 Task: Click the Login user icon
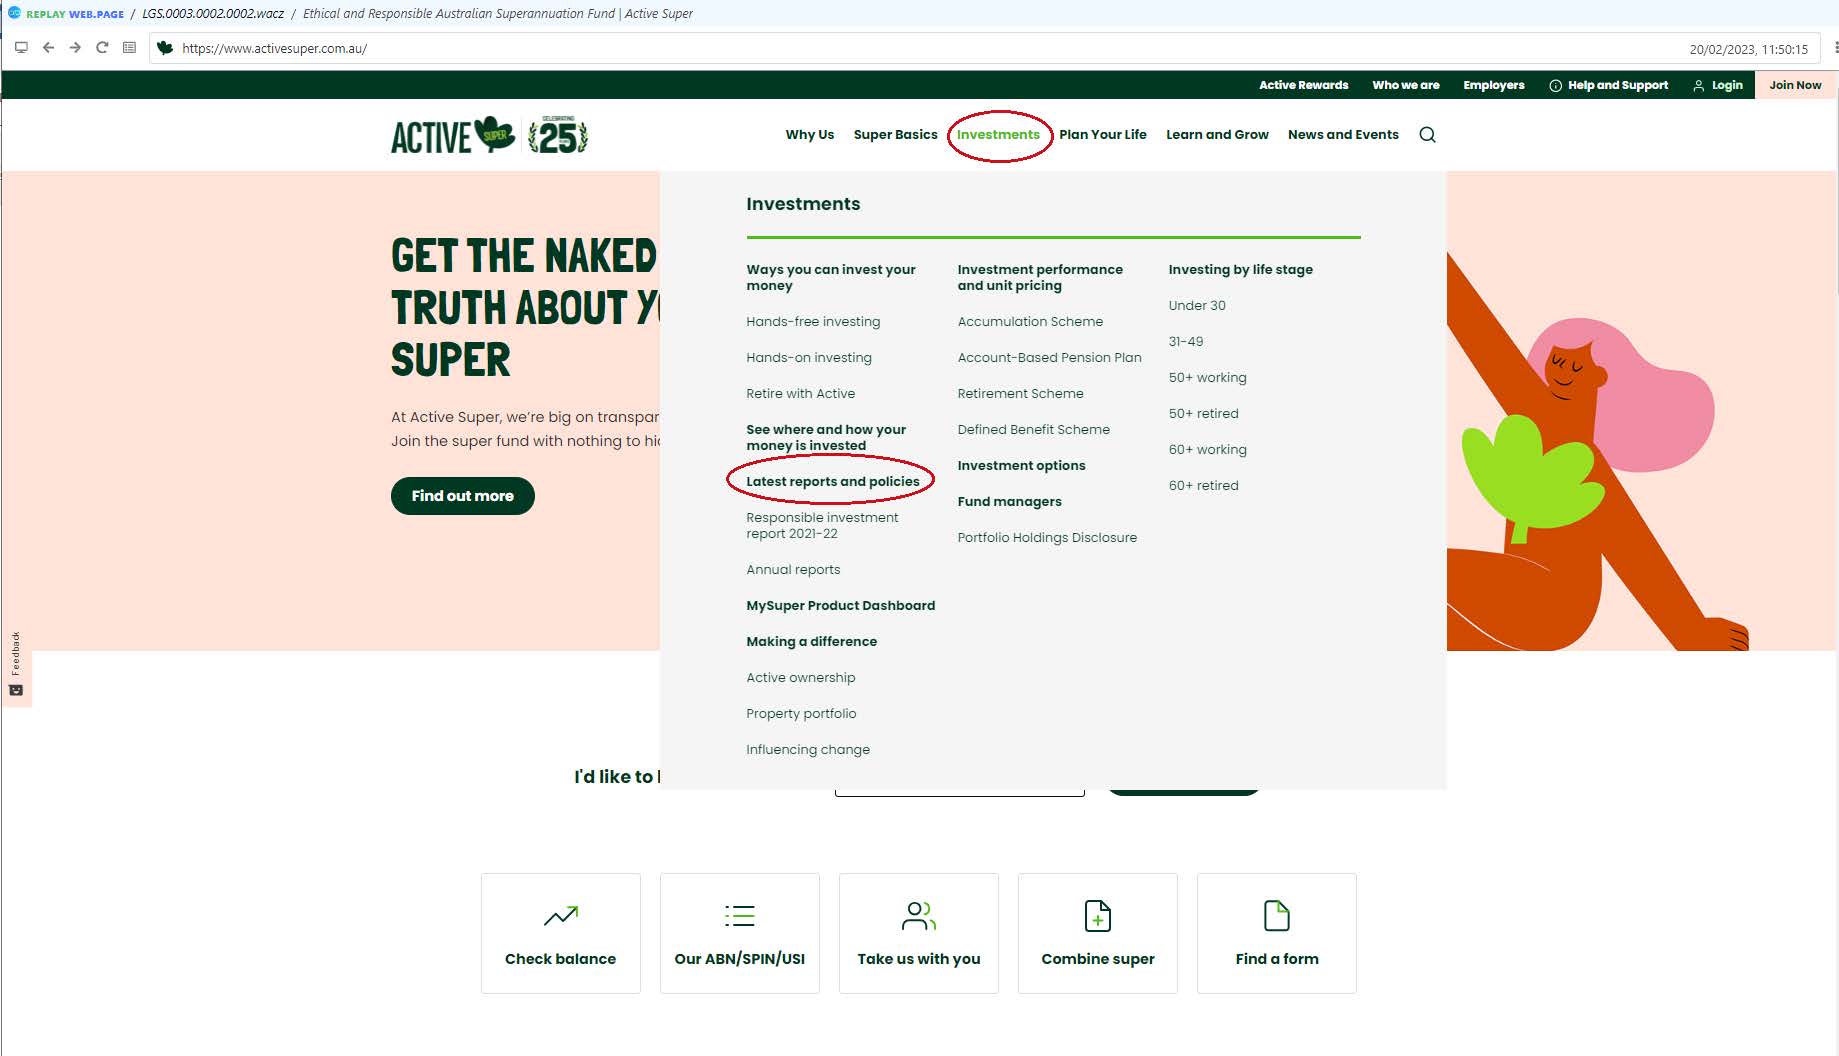[1698, 86]
